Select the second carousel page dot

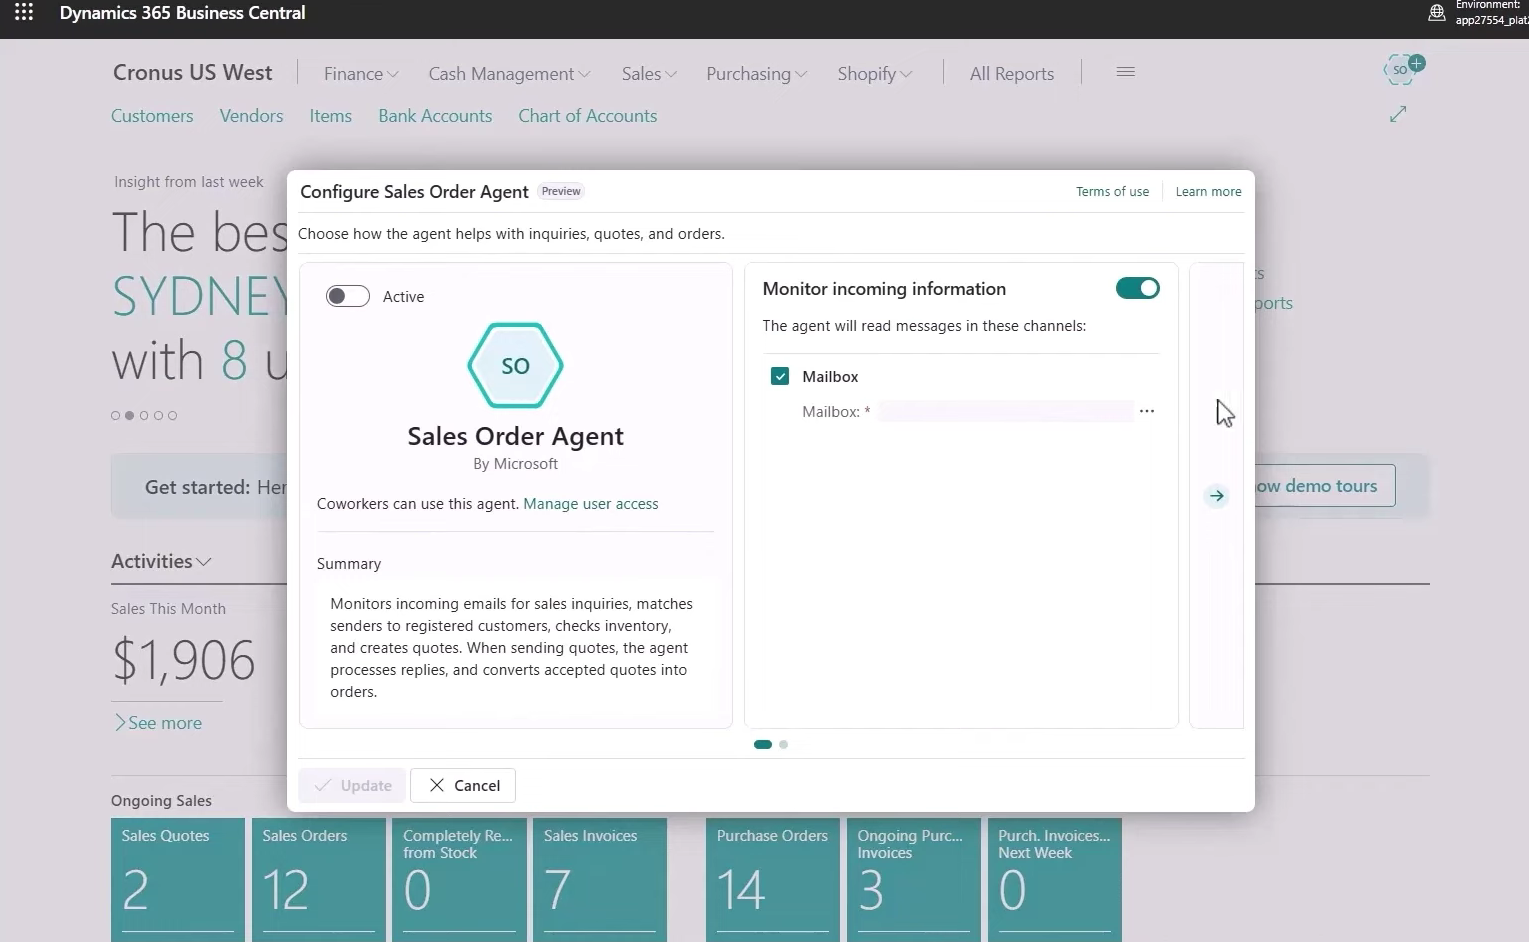783,744
